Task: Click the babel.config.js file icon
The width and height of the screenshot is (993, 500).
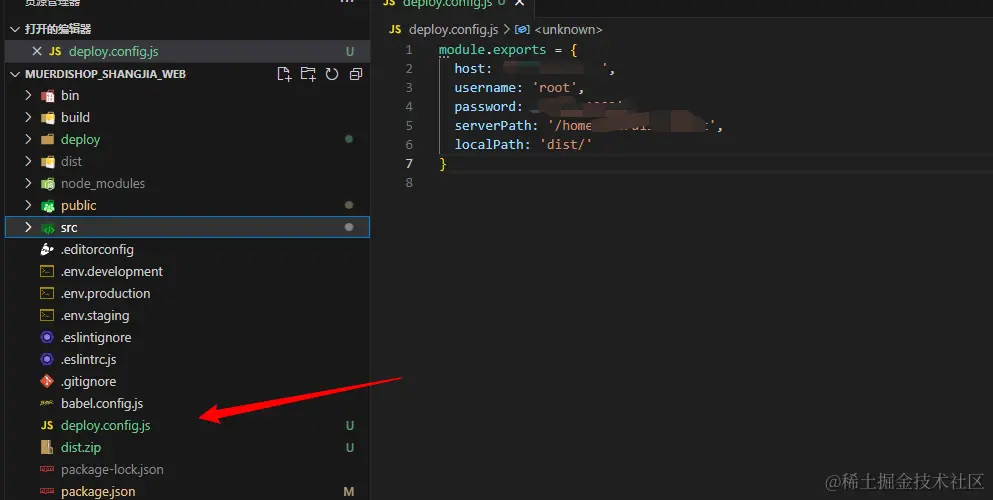Action: click(x=47, y=403)
